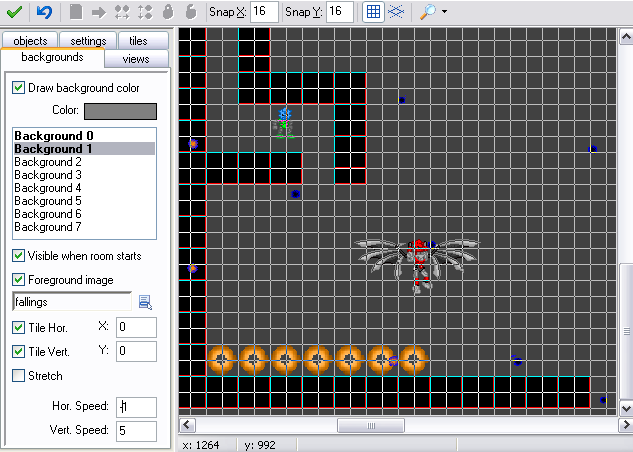The width and height of the screenshot is (633, 452).
Task: Toggle the isometric grid button
Action: tap(396, 12)
